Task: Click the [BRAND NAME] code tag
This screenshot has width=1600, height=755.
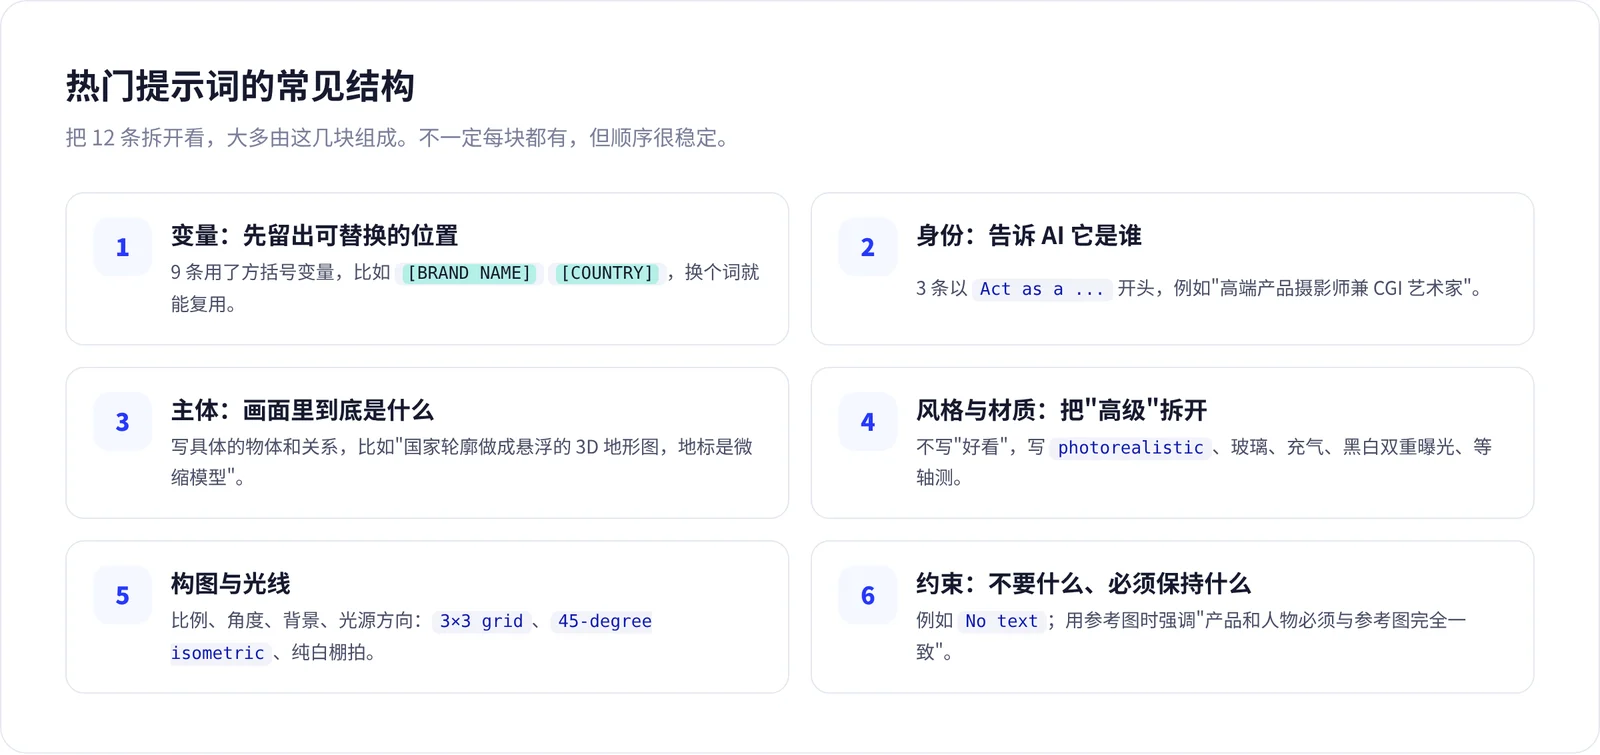Action: point(469,273)
